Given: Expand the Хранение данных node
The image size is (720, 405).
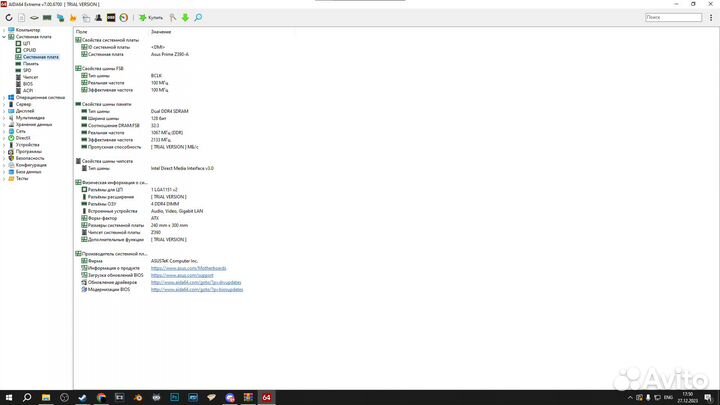Looking at the screenshot, I should (4, 124).
